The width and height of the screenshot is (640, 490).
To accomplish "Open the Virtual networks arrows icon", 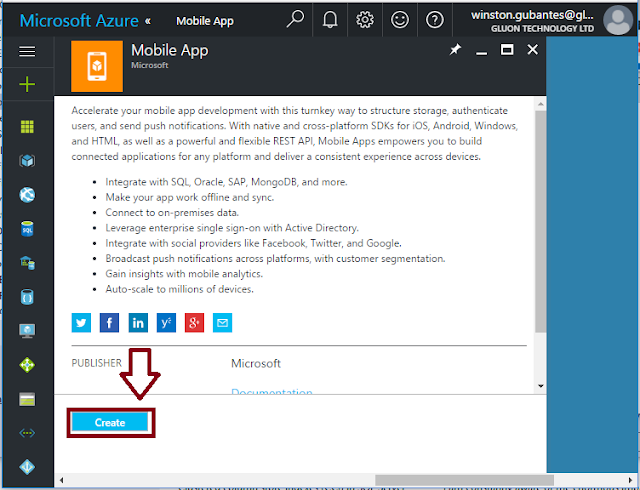I will [27, 433].
